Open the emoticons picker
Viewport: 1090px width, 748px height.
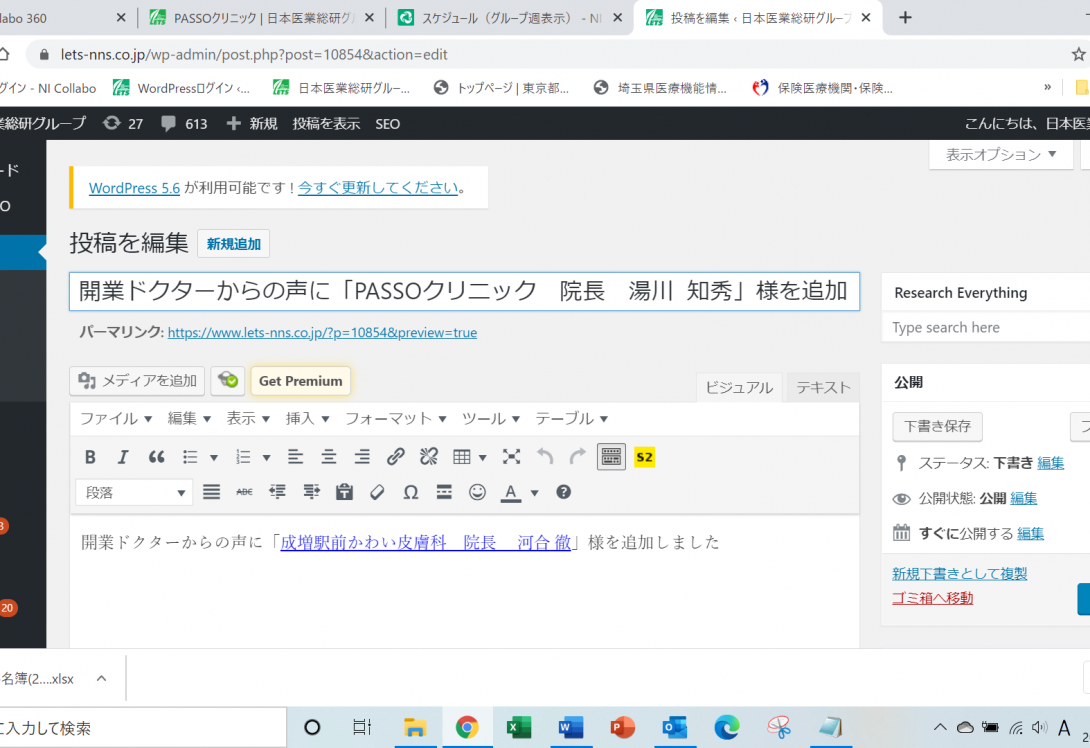tap(477, 492)
